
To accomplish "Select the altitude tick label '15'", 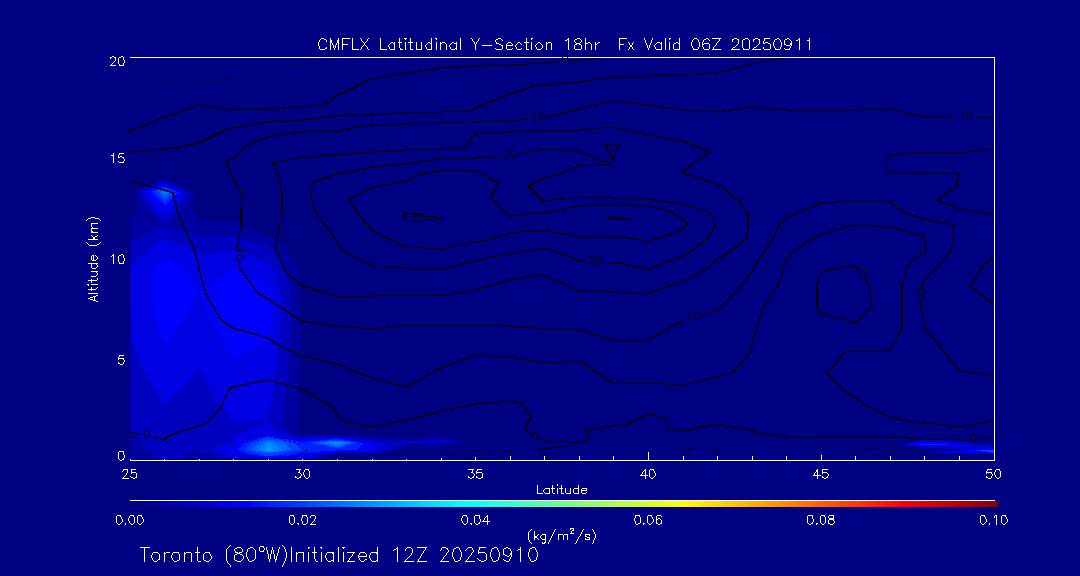I will [x=117, y=158].
